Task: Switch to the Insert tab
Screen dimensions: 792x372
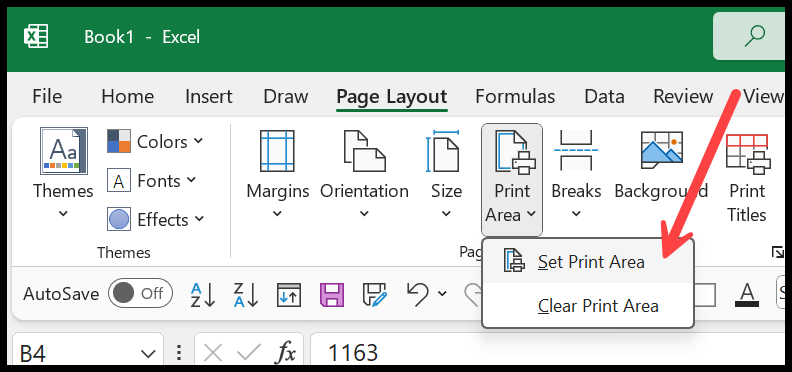Action: coord(209,96)
